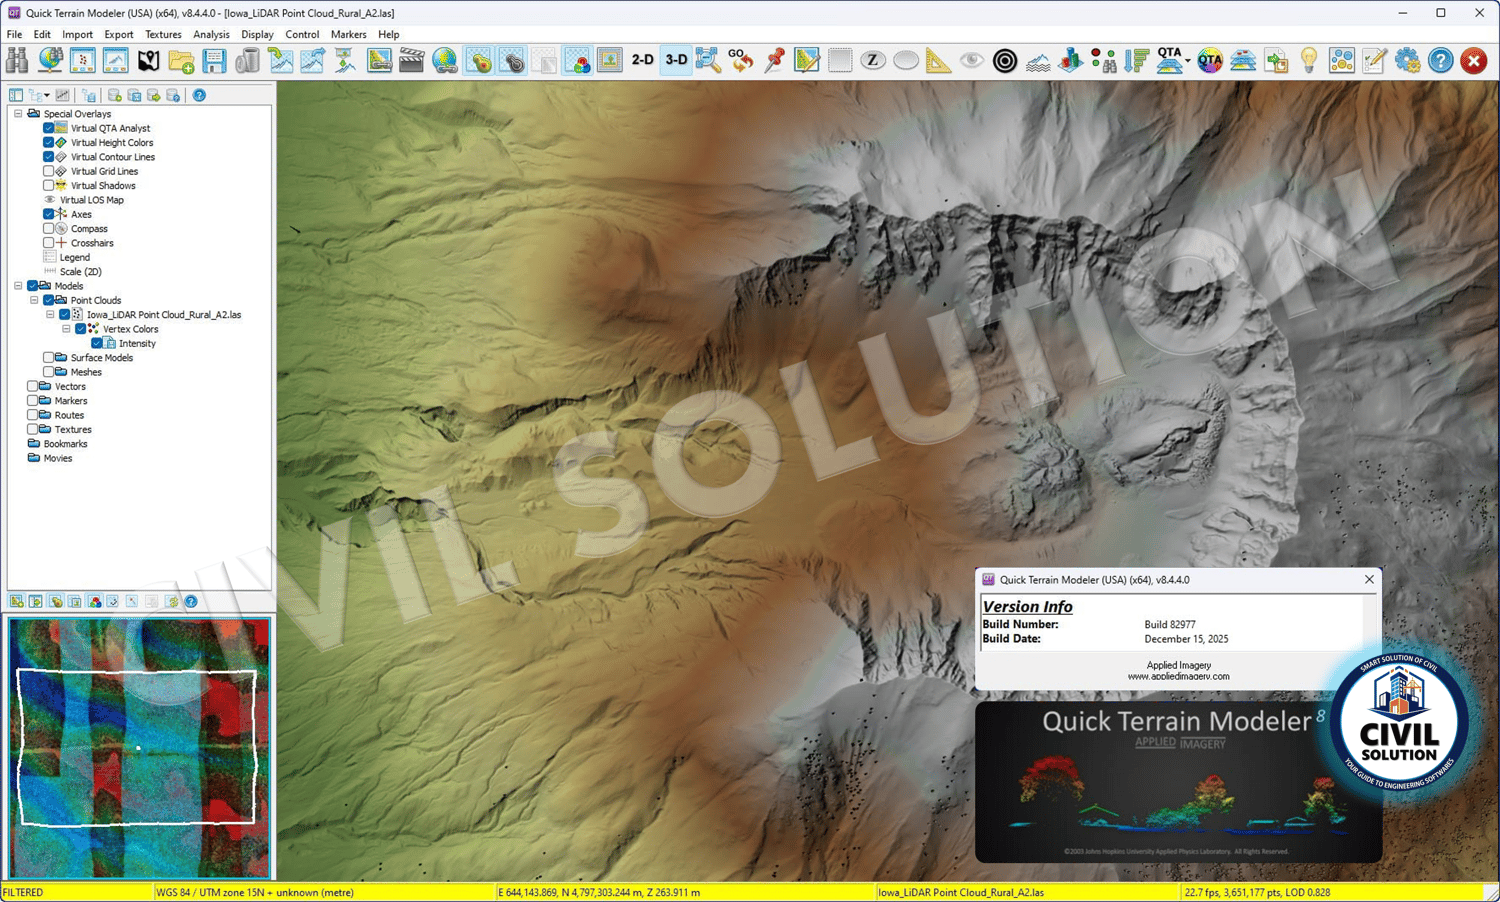The image size is (1500, 902).
Task: Click the movie clapperboard icon
Action: click(412, 61)
